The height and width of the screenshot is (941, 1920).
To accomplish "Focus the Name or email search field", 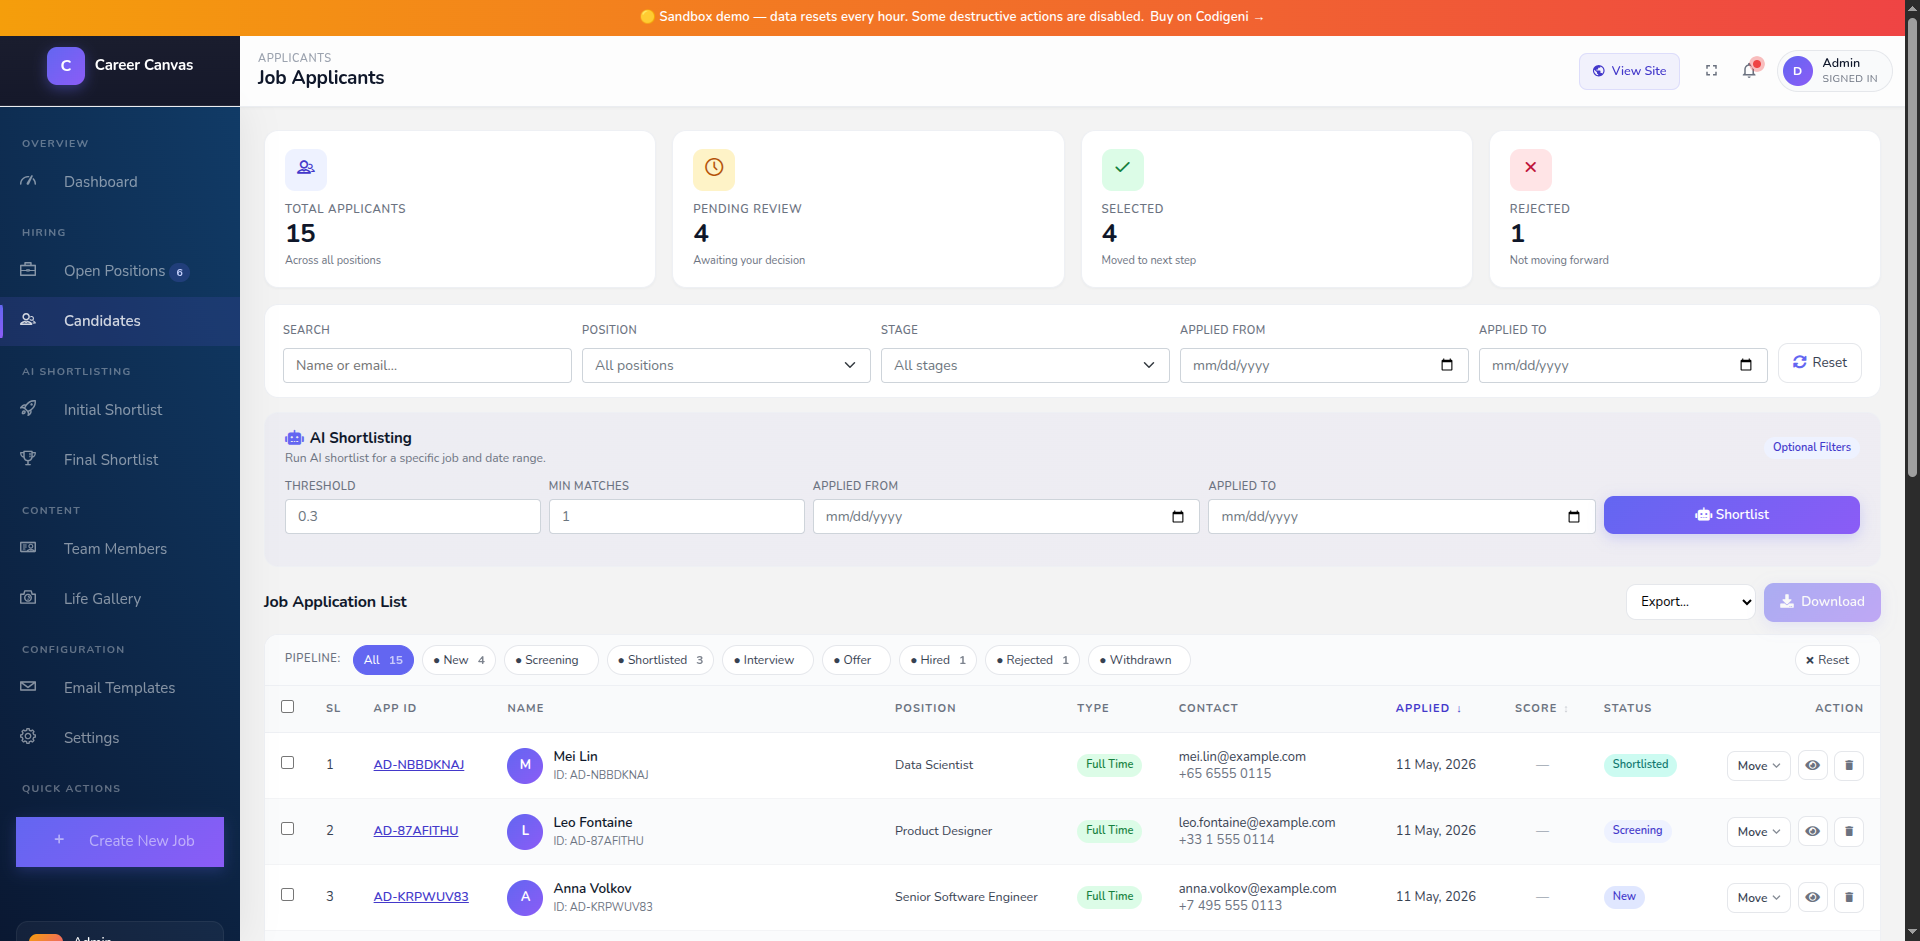I will tap(427, 365).
